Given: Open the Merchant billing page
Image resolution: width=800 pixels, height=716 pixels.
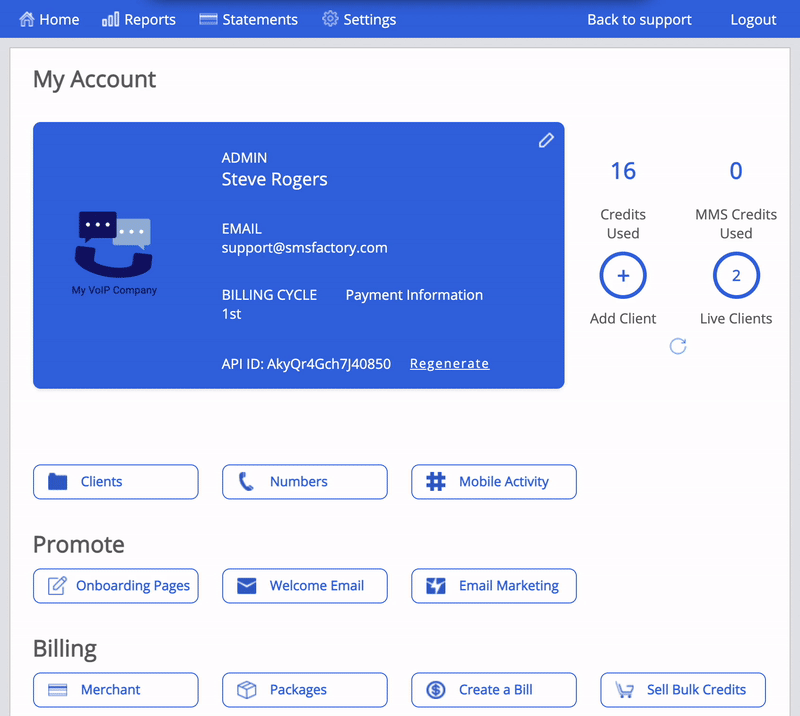Looking at the screenshot, I should pos(116,690).
